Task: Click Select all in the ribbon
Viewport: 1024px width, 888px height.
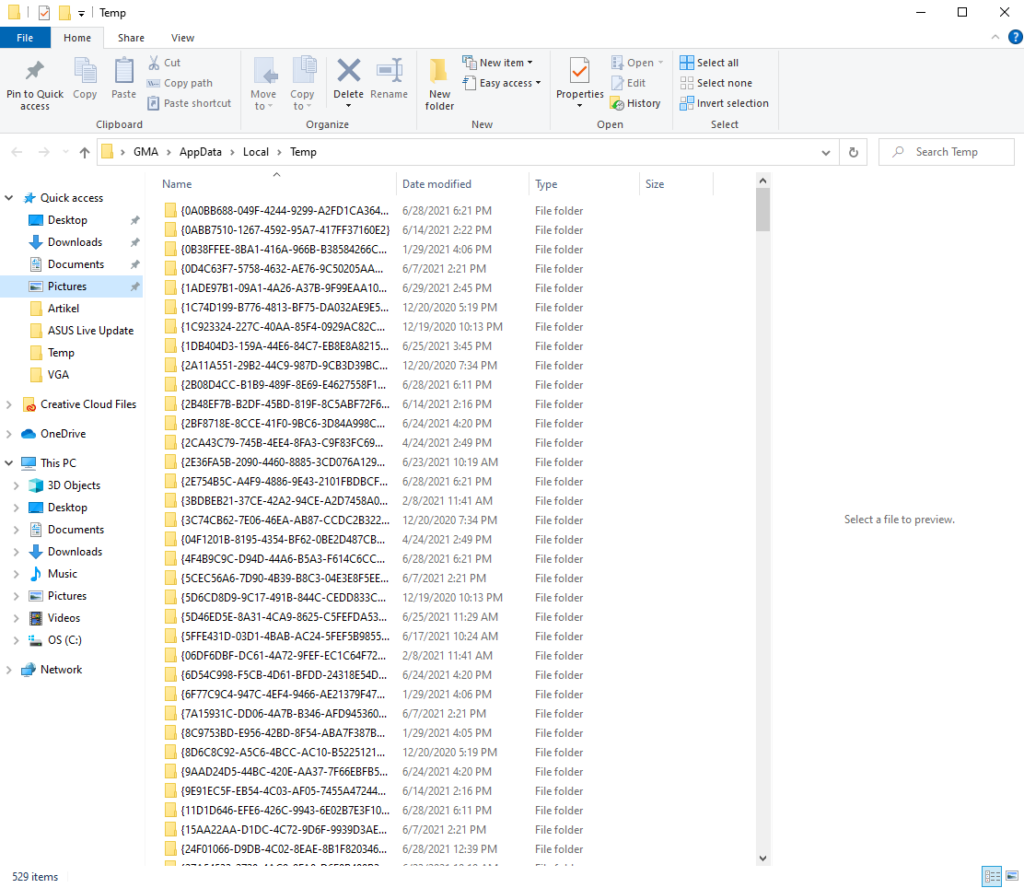Action: click(x=709, y=62)
